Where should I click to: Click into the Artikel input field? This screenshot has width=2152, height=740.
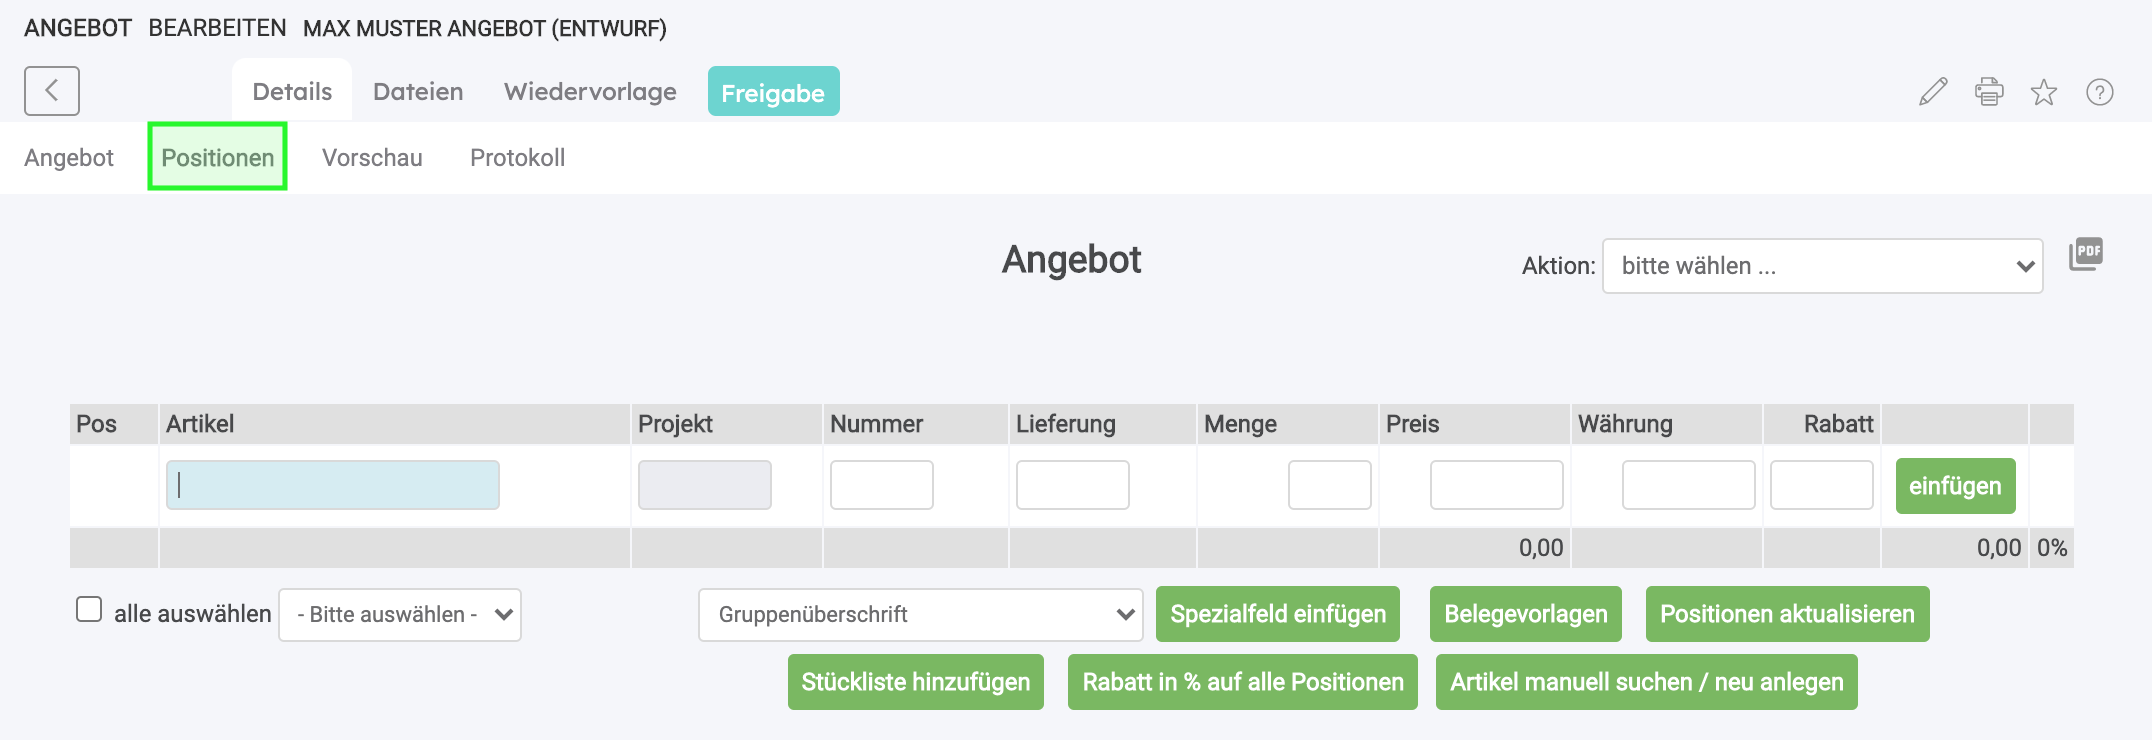[x=333, y=485]
